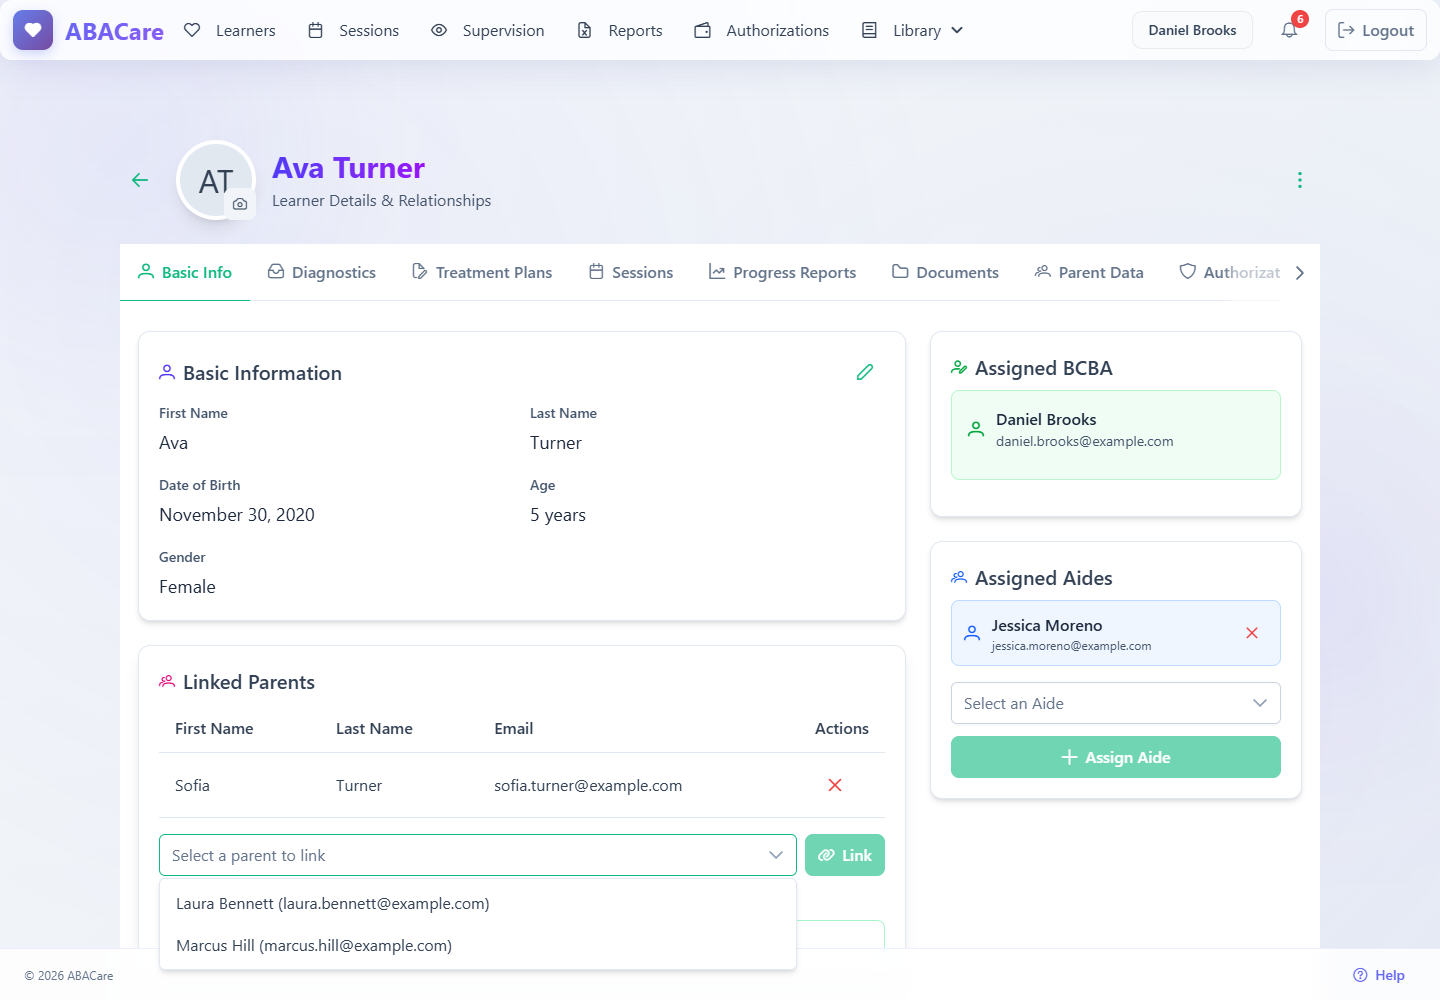Open Reports in the top navigation
The height and width of the screenshot is (1000, 1440).
point(620,30)
